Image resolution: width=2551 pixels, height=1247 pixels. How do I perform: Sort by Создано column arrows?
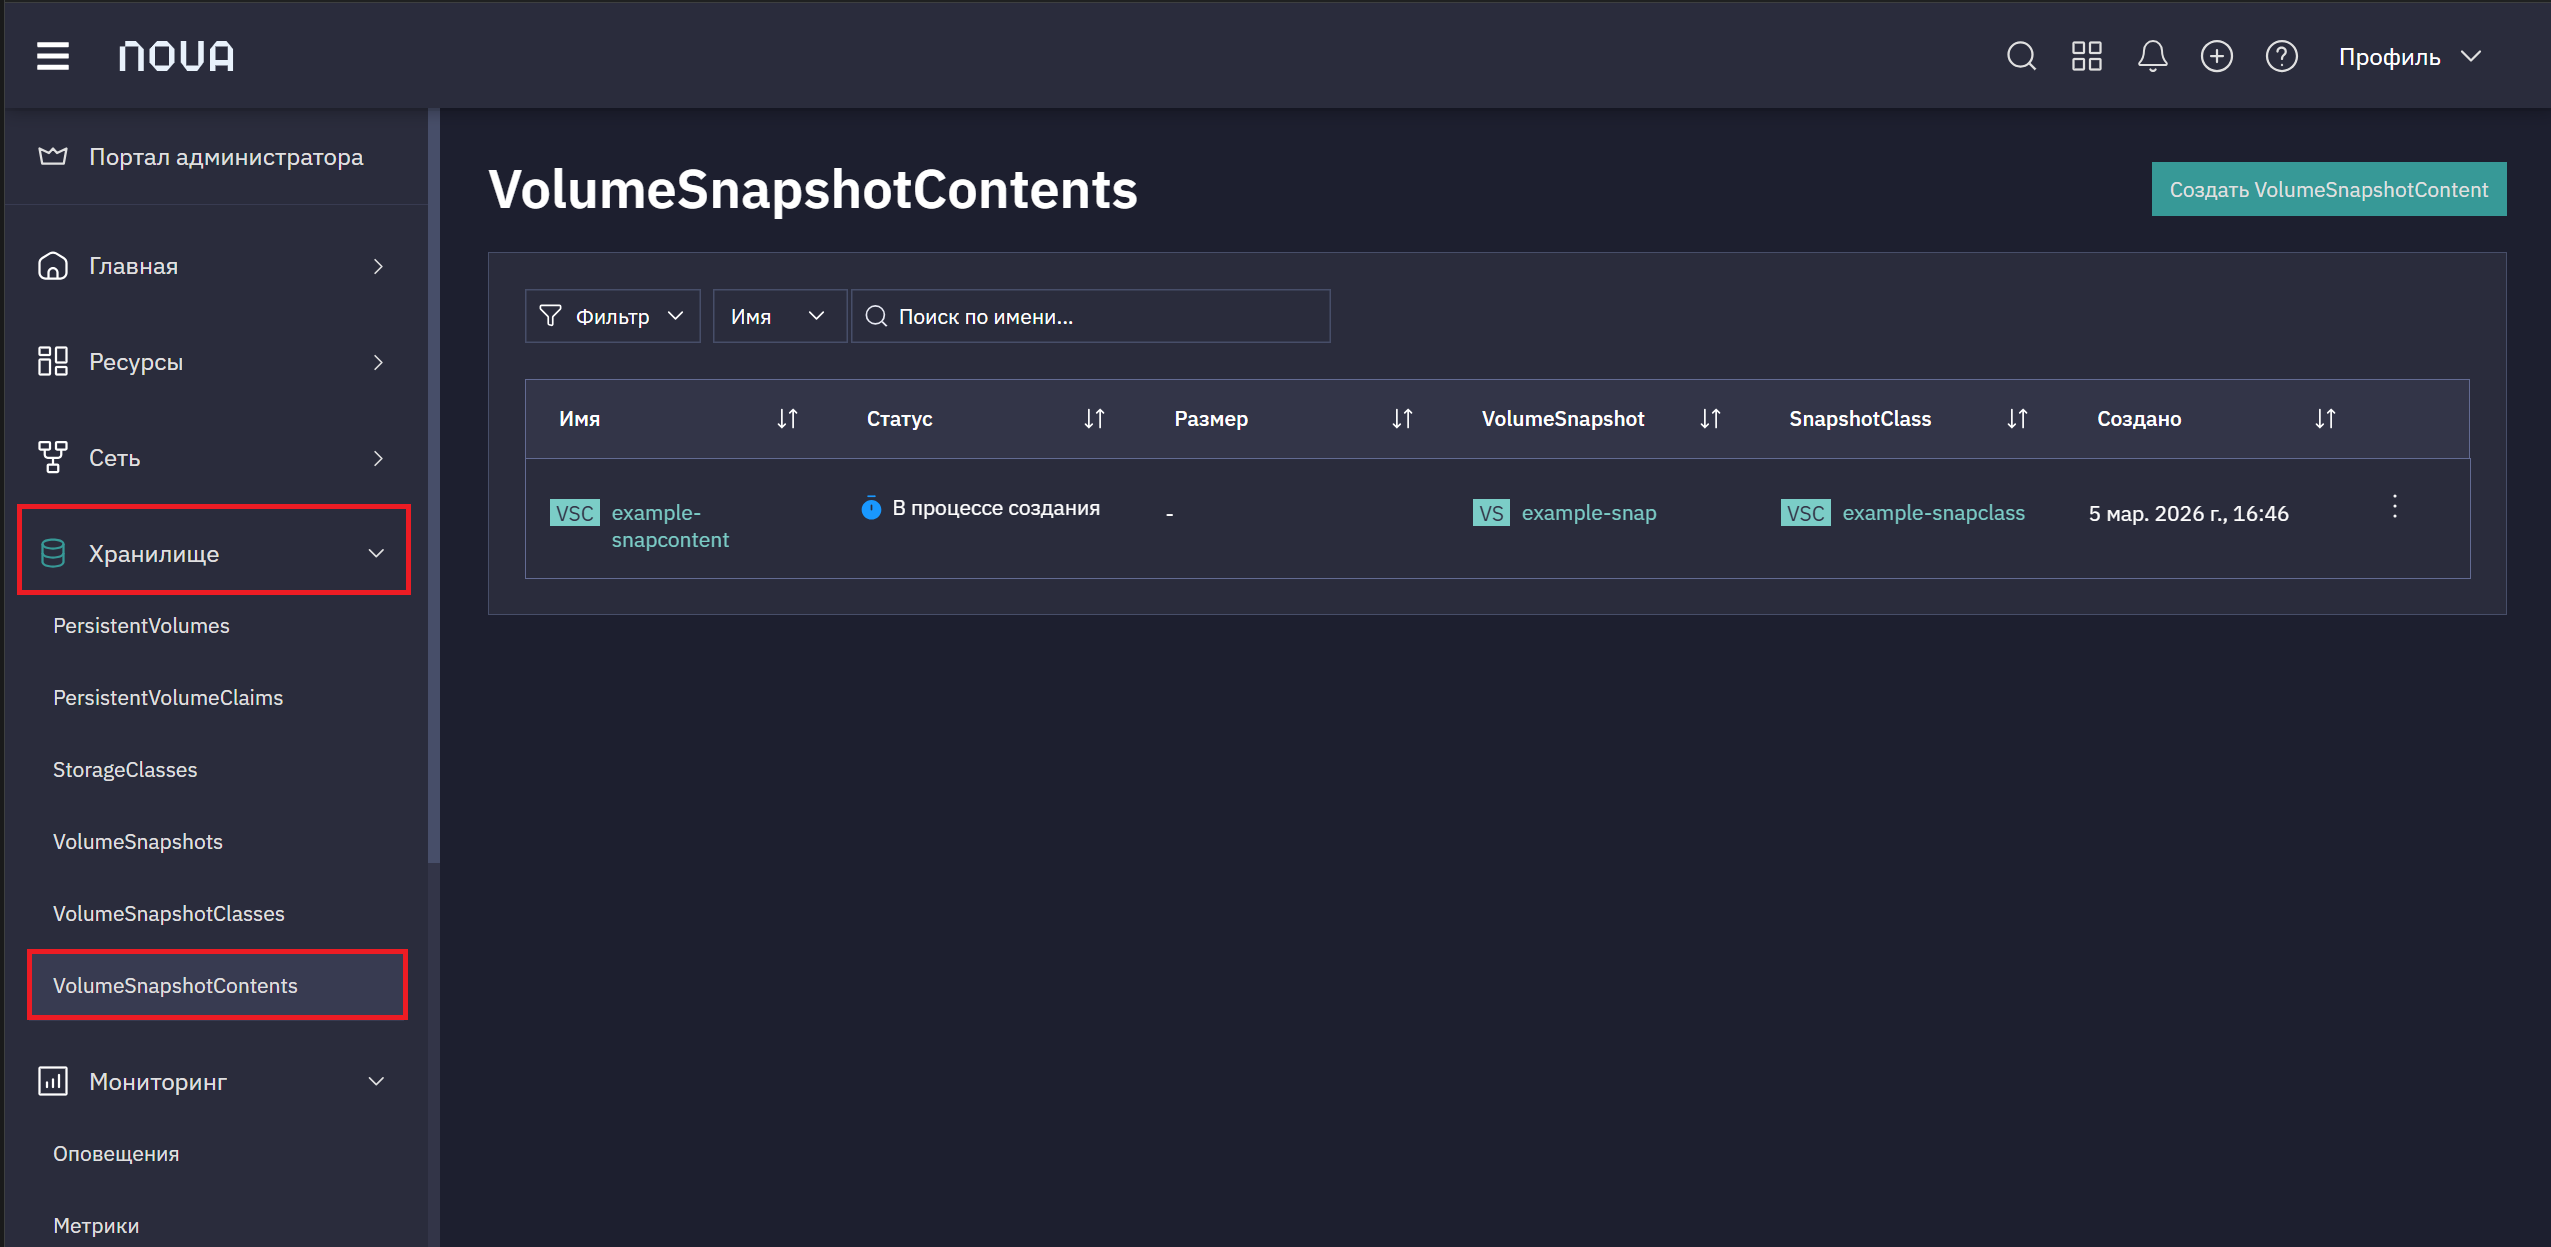pos(2326,419)
